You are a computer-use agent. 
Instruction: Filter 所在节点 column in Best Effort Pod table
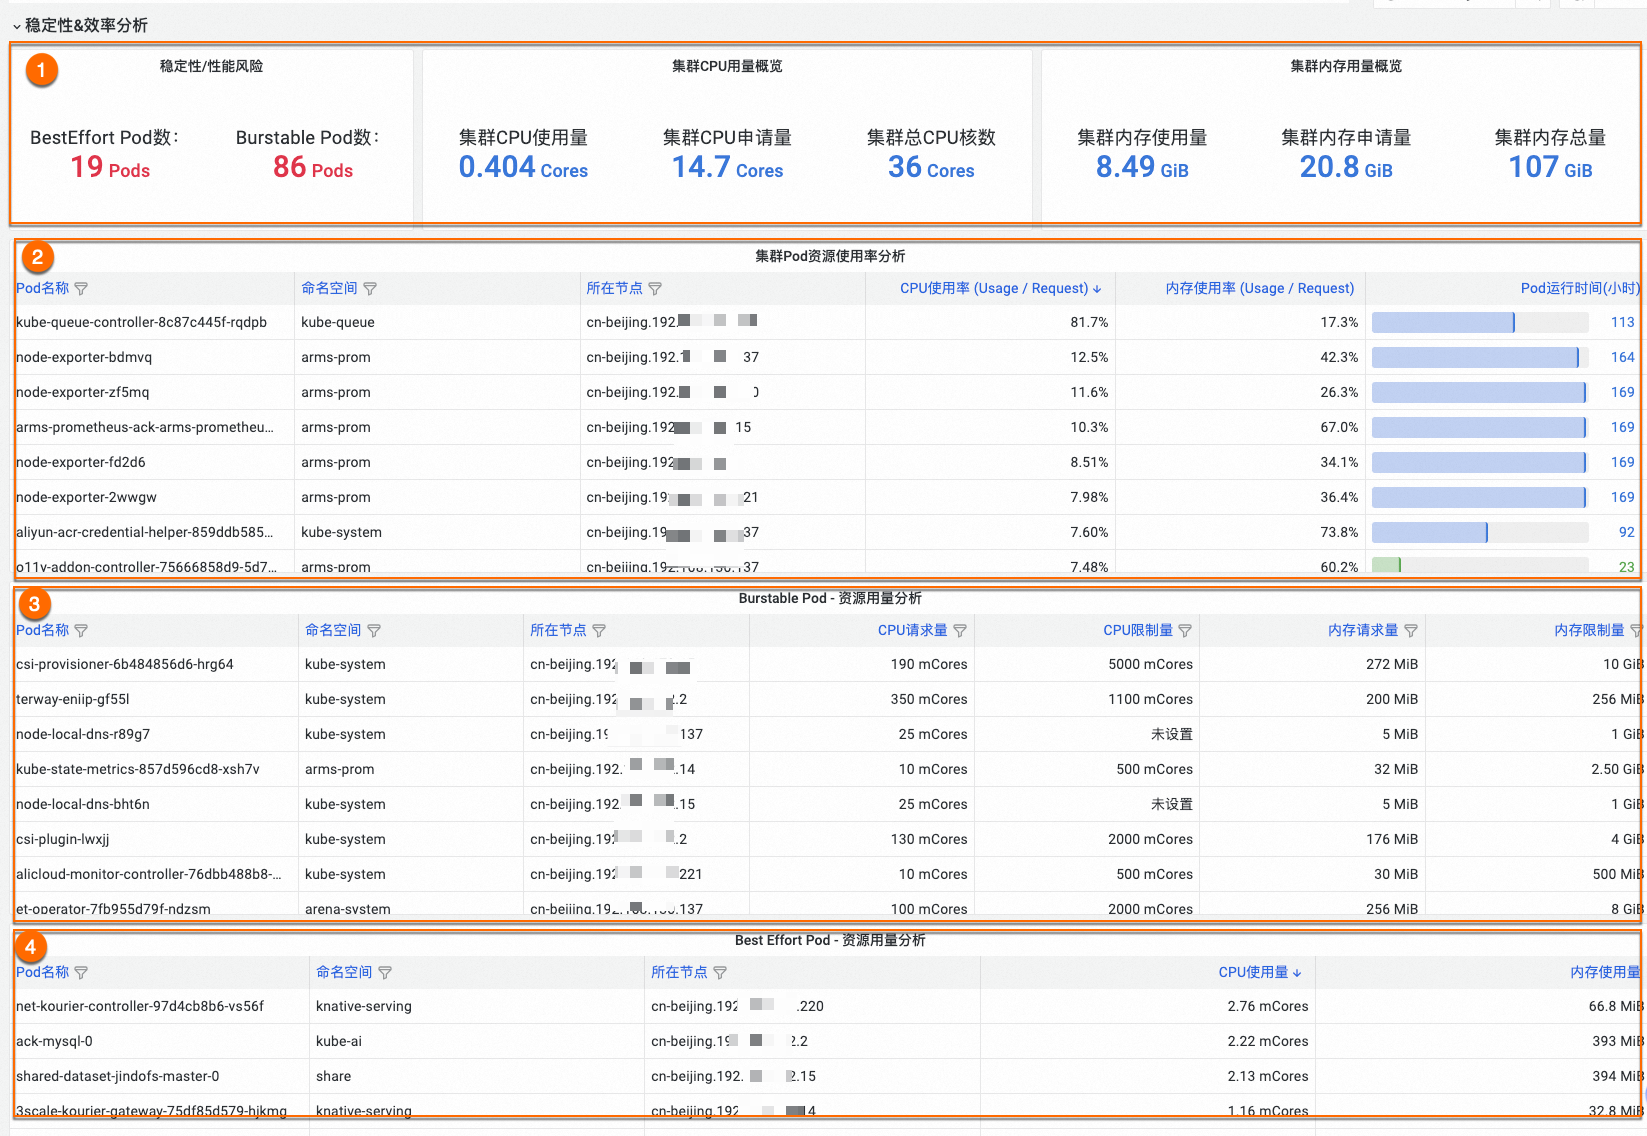[720, 973]
